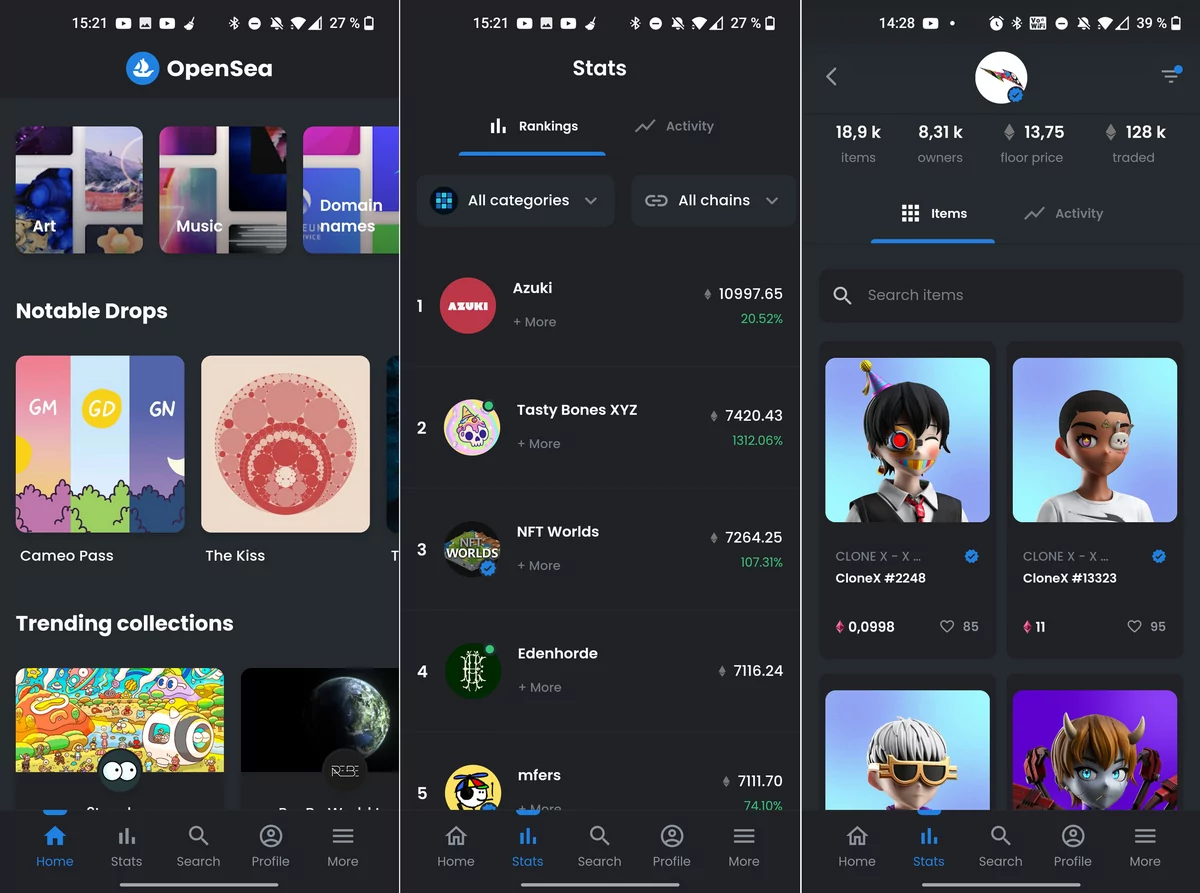Tap the mfers collection name
Image resolution: width=1200 pixels, height=893 pixels.
539,775
